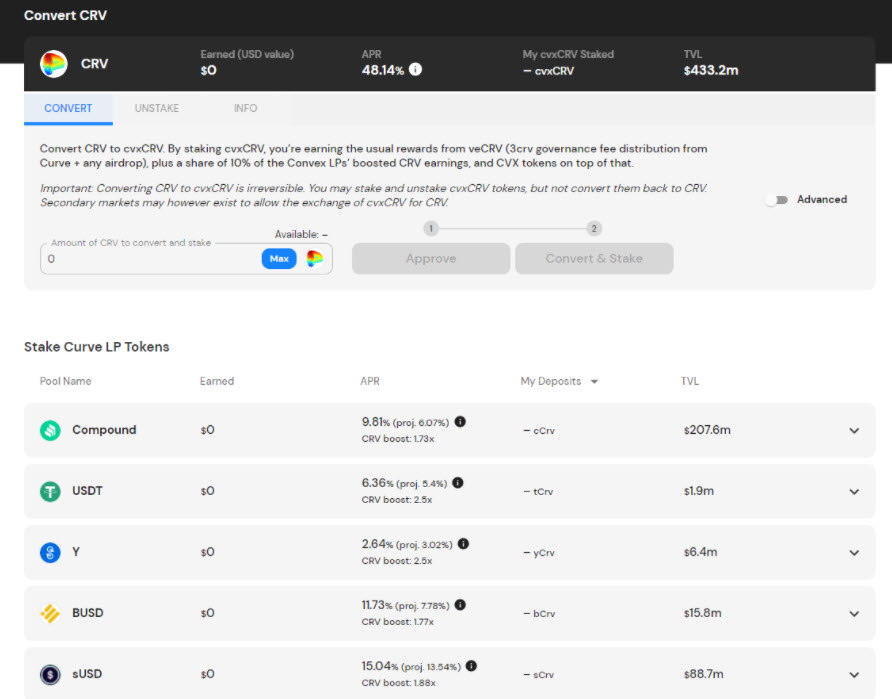Click the APR column header in pool table
Viewport: 892px width, 699px height.
tap(370, 381)
